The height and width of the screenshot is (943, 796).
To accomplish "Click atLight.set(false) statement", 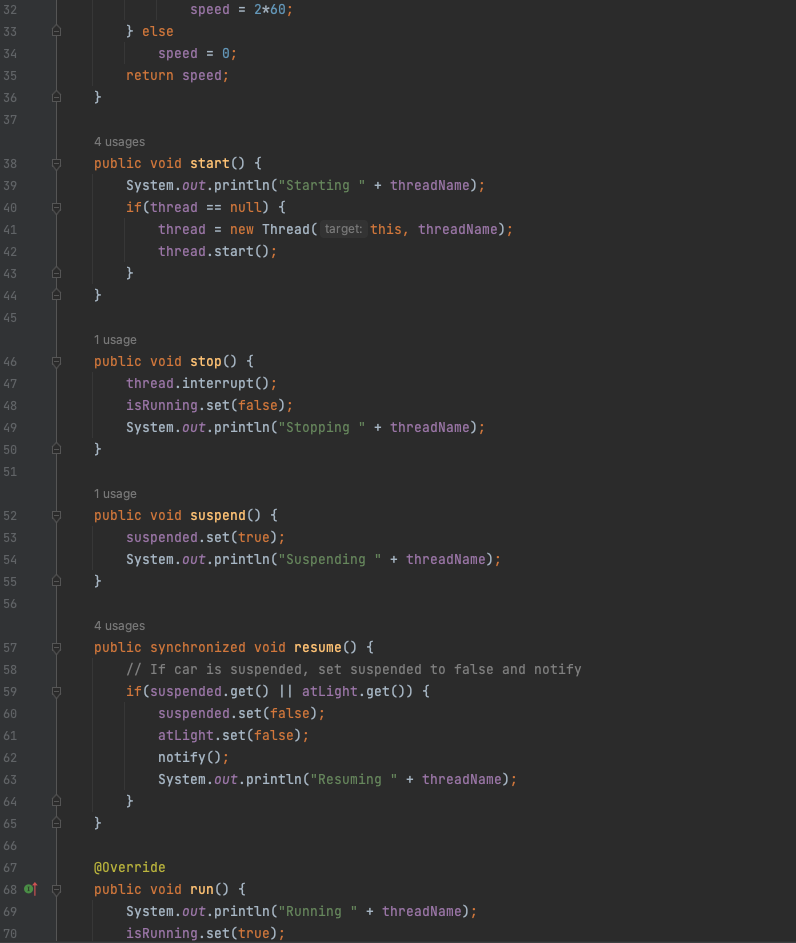I will (233, 736).
